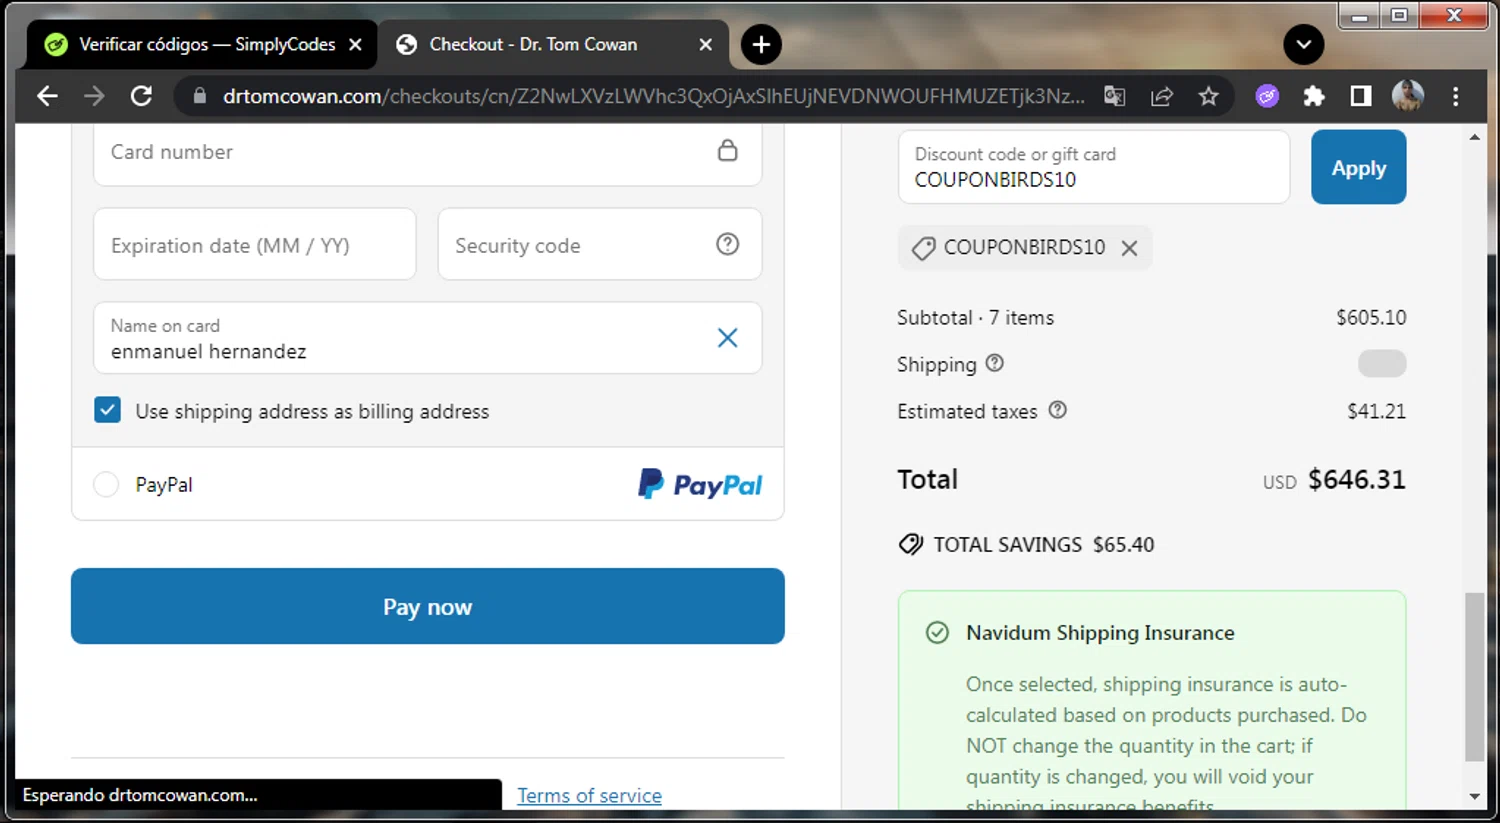Click the padlock site info icon
This screenshot has height=823, width=1500.
[199, 96]
